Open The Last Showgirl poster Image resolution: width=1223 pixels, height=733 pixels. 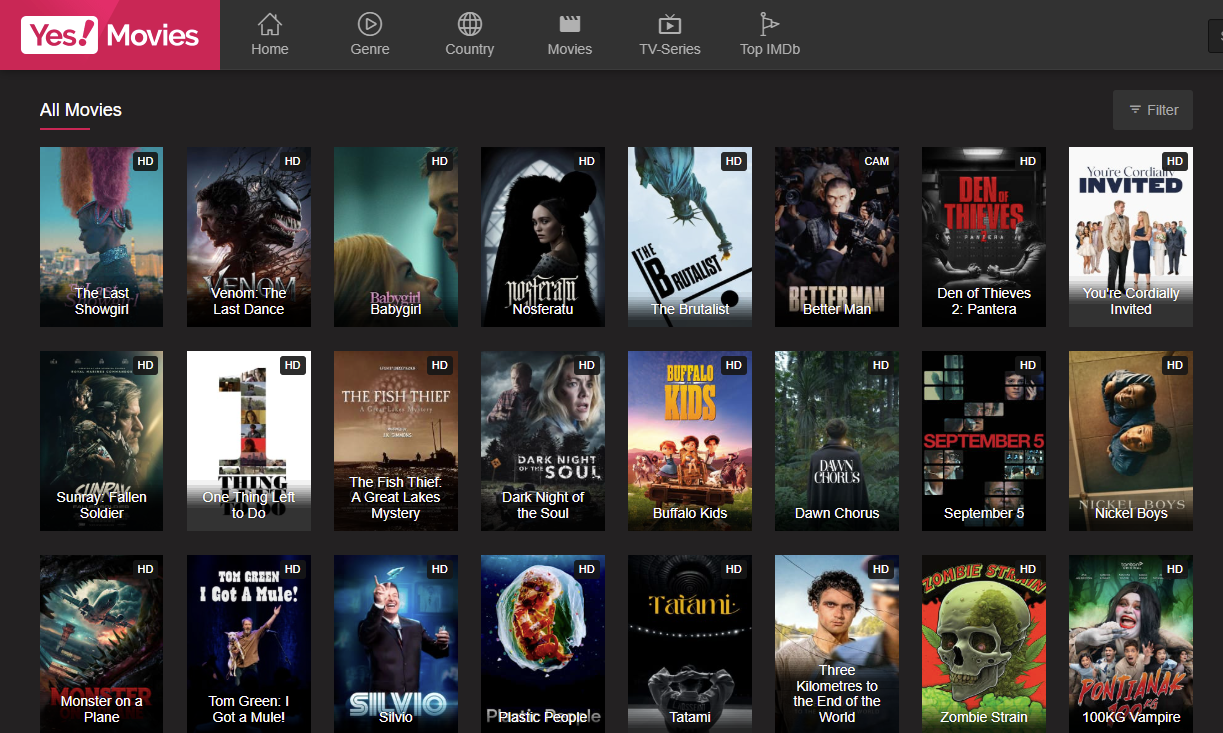click(x=102, y=237)
